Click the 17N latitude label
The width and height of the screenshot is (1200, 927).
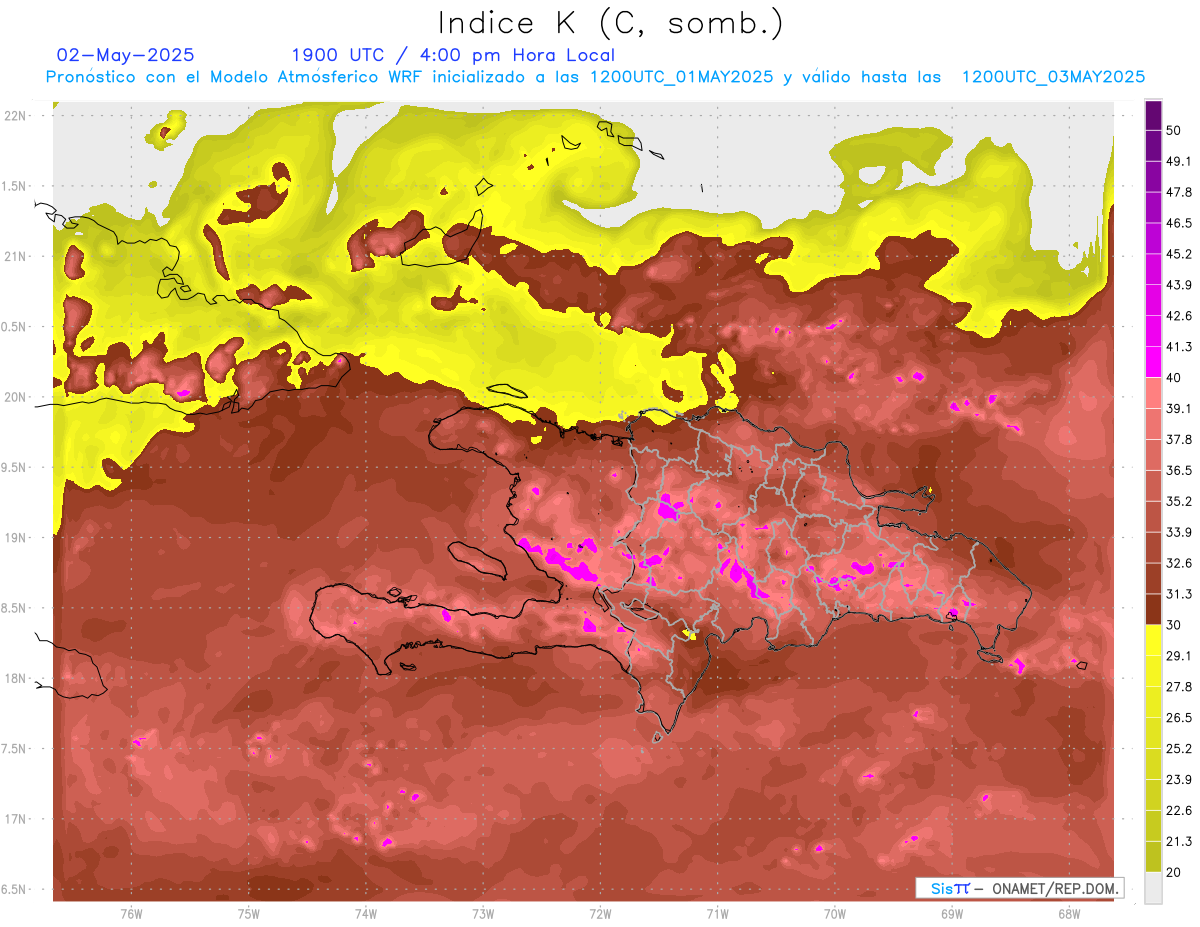coord(16,819)
